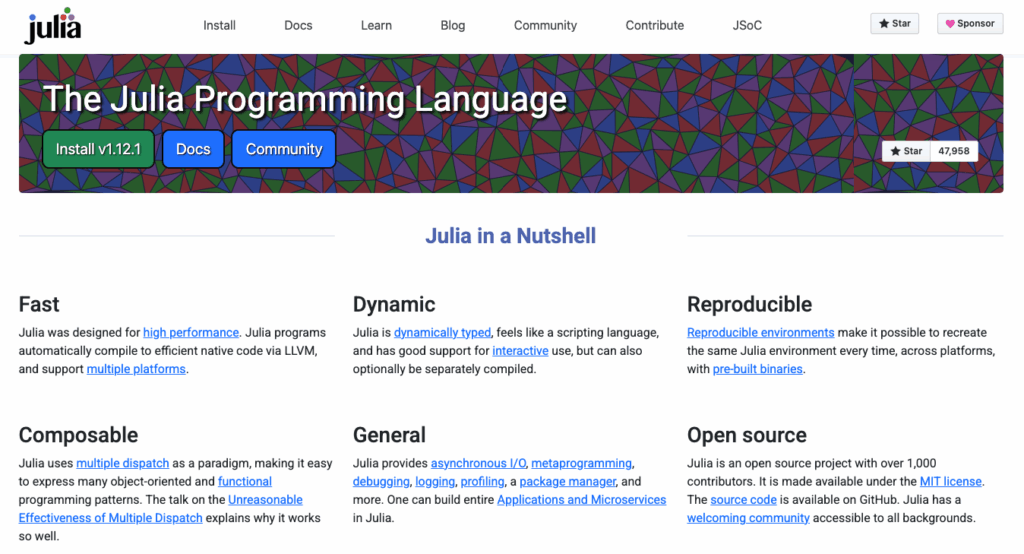Click the blue Community banner button

click(x=284, y=149)
